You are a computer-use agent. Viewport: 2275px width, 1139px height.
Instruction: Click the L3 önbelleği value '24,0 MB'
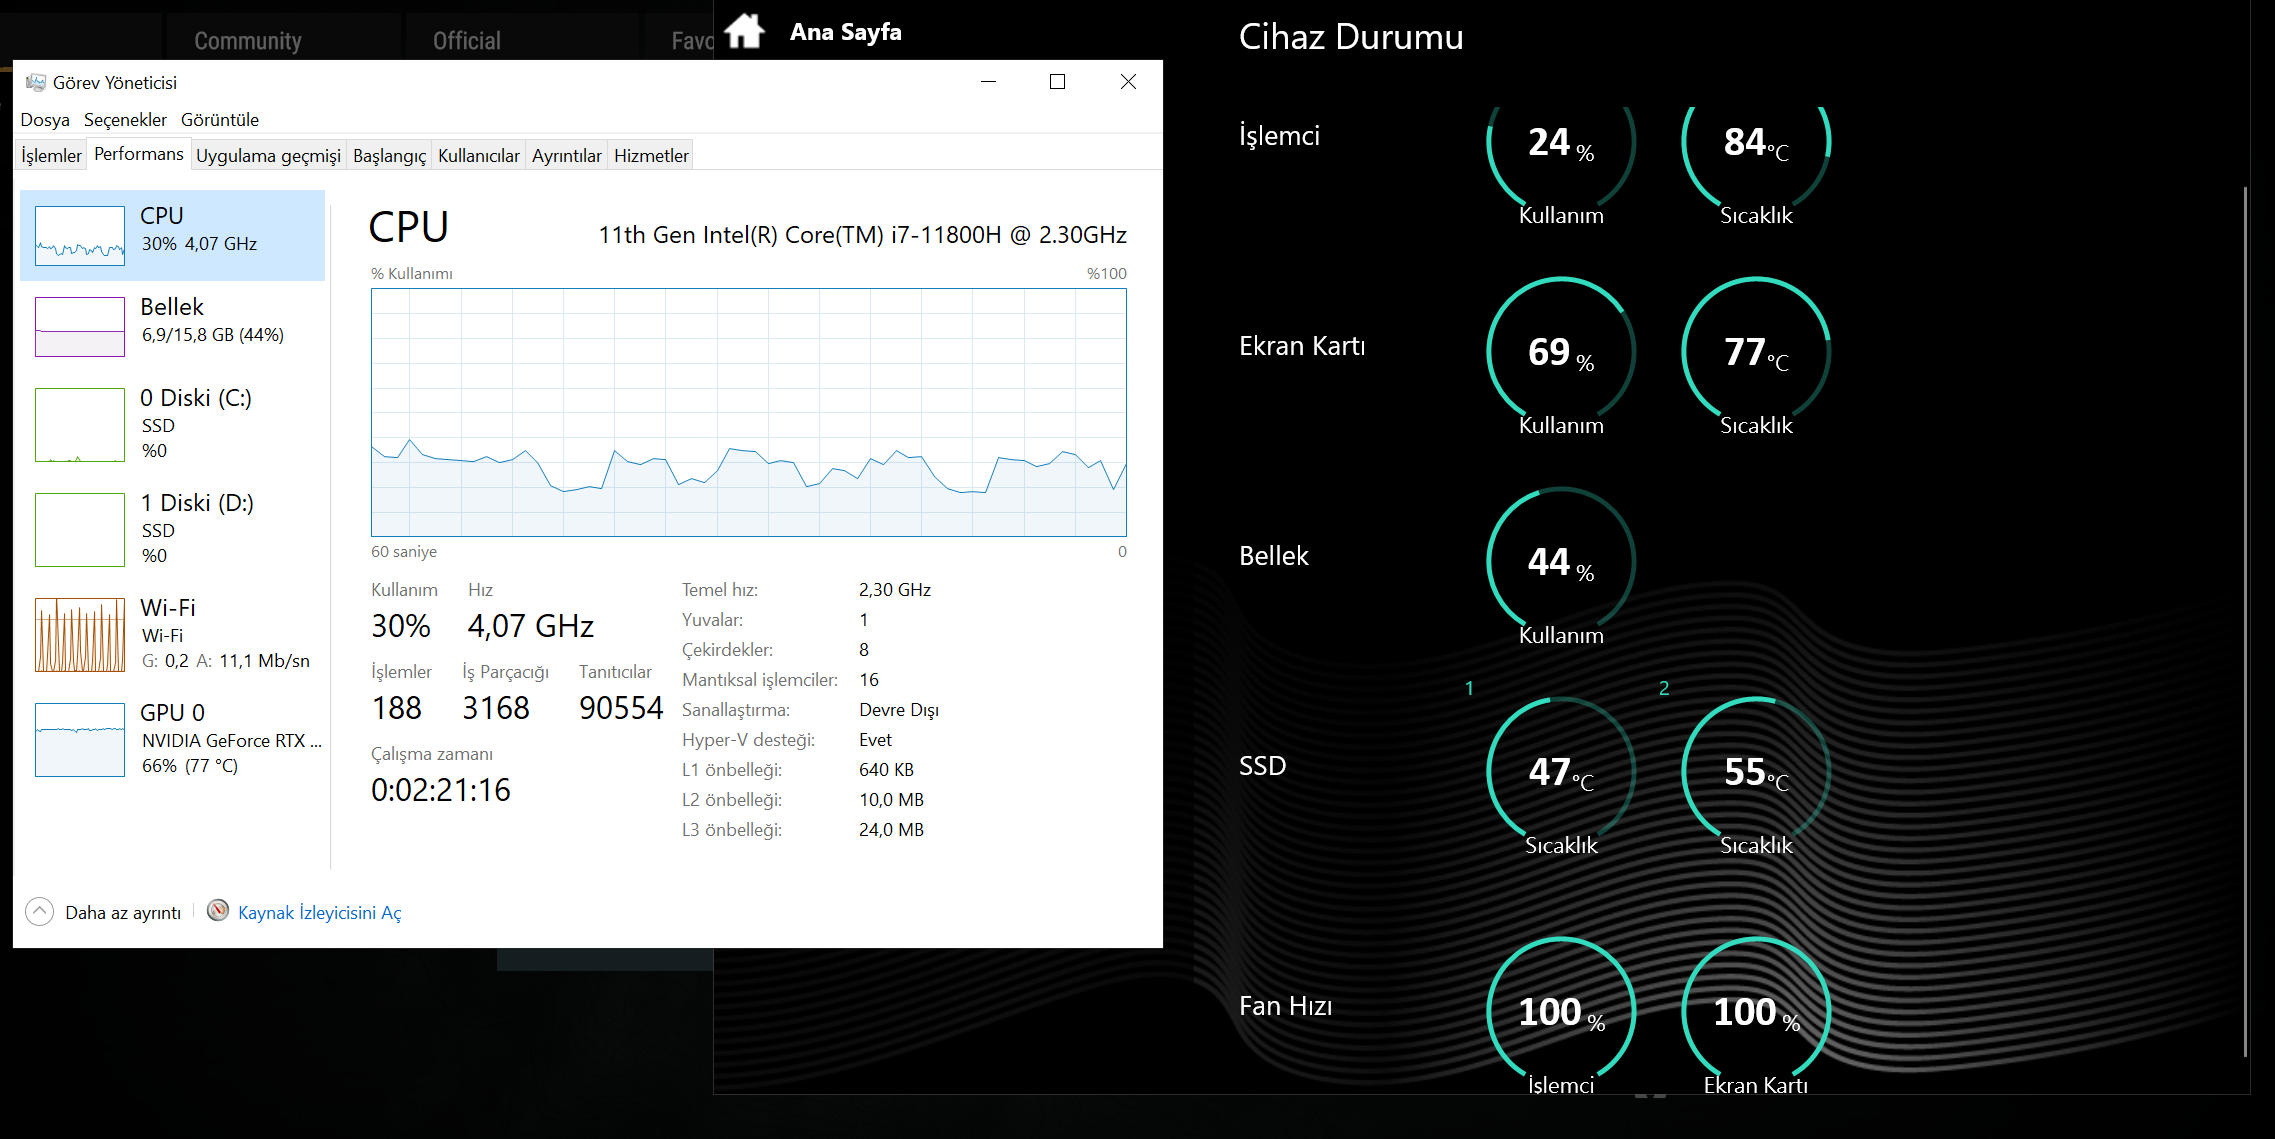tap(892, 830)
